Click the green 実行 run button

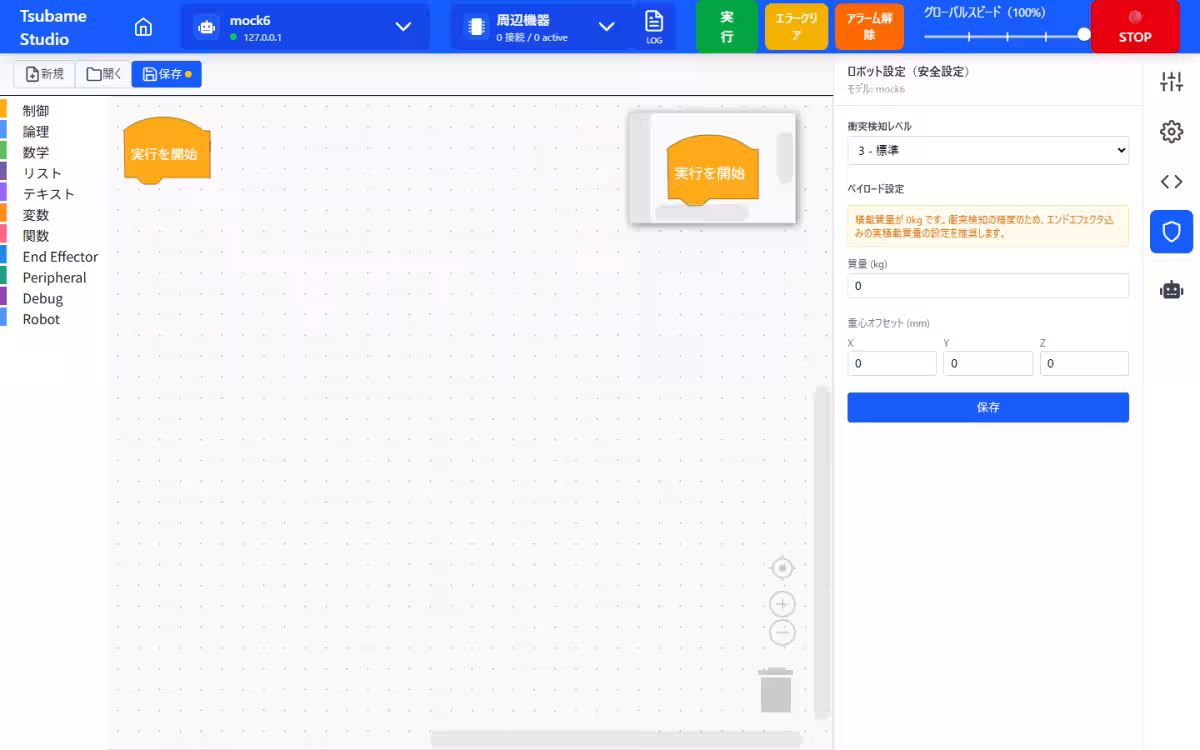coord(727,27)
